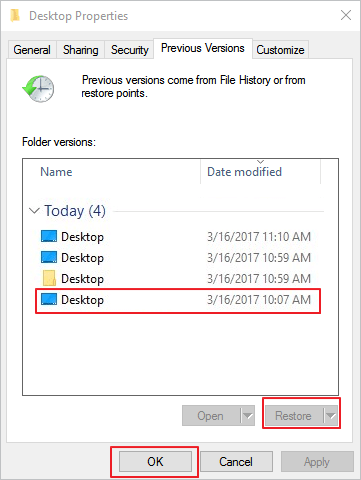Click the OK button

coord(155,462)
